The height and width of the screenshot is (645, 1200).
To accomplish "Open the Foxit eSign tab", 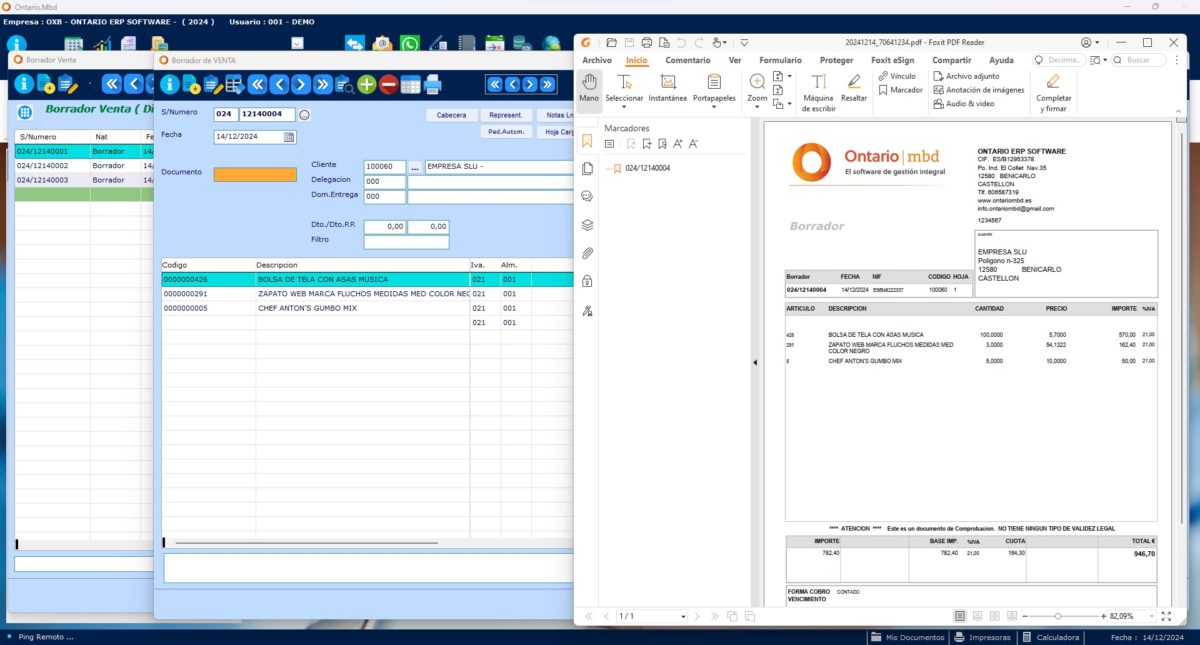I will (x=893, y=60).
